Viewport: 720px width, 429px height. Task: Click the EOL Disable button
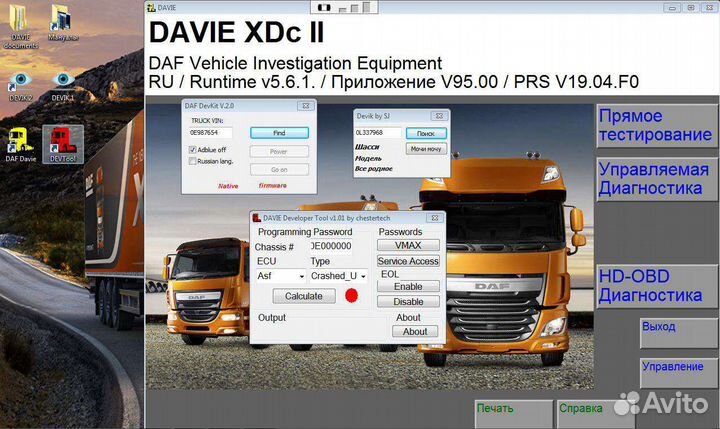pyautogui.click(x=408, y=301)
